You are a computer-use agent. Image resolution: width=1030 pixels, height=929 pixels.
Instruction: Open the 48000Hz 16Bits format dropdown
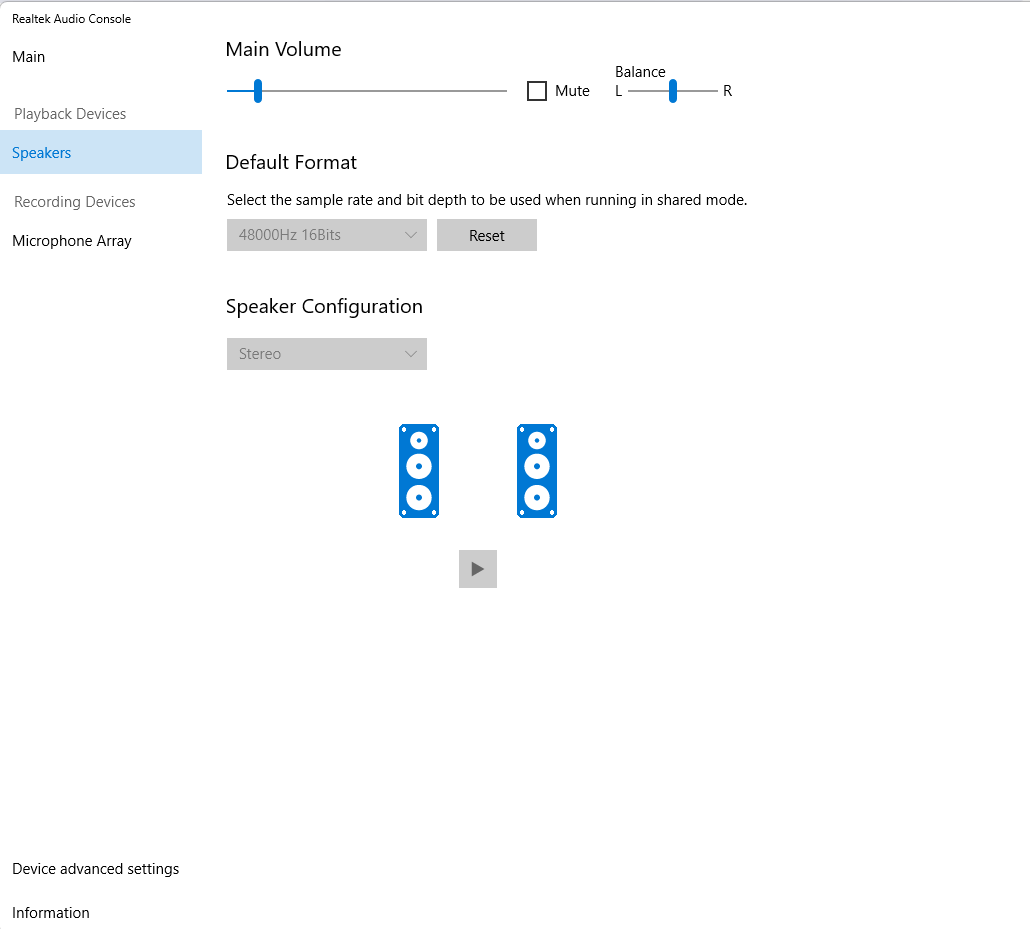(x=326, y=235)
